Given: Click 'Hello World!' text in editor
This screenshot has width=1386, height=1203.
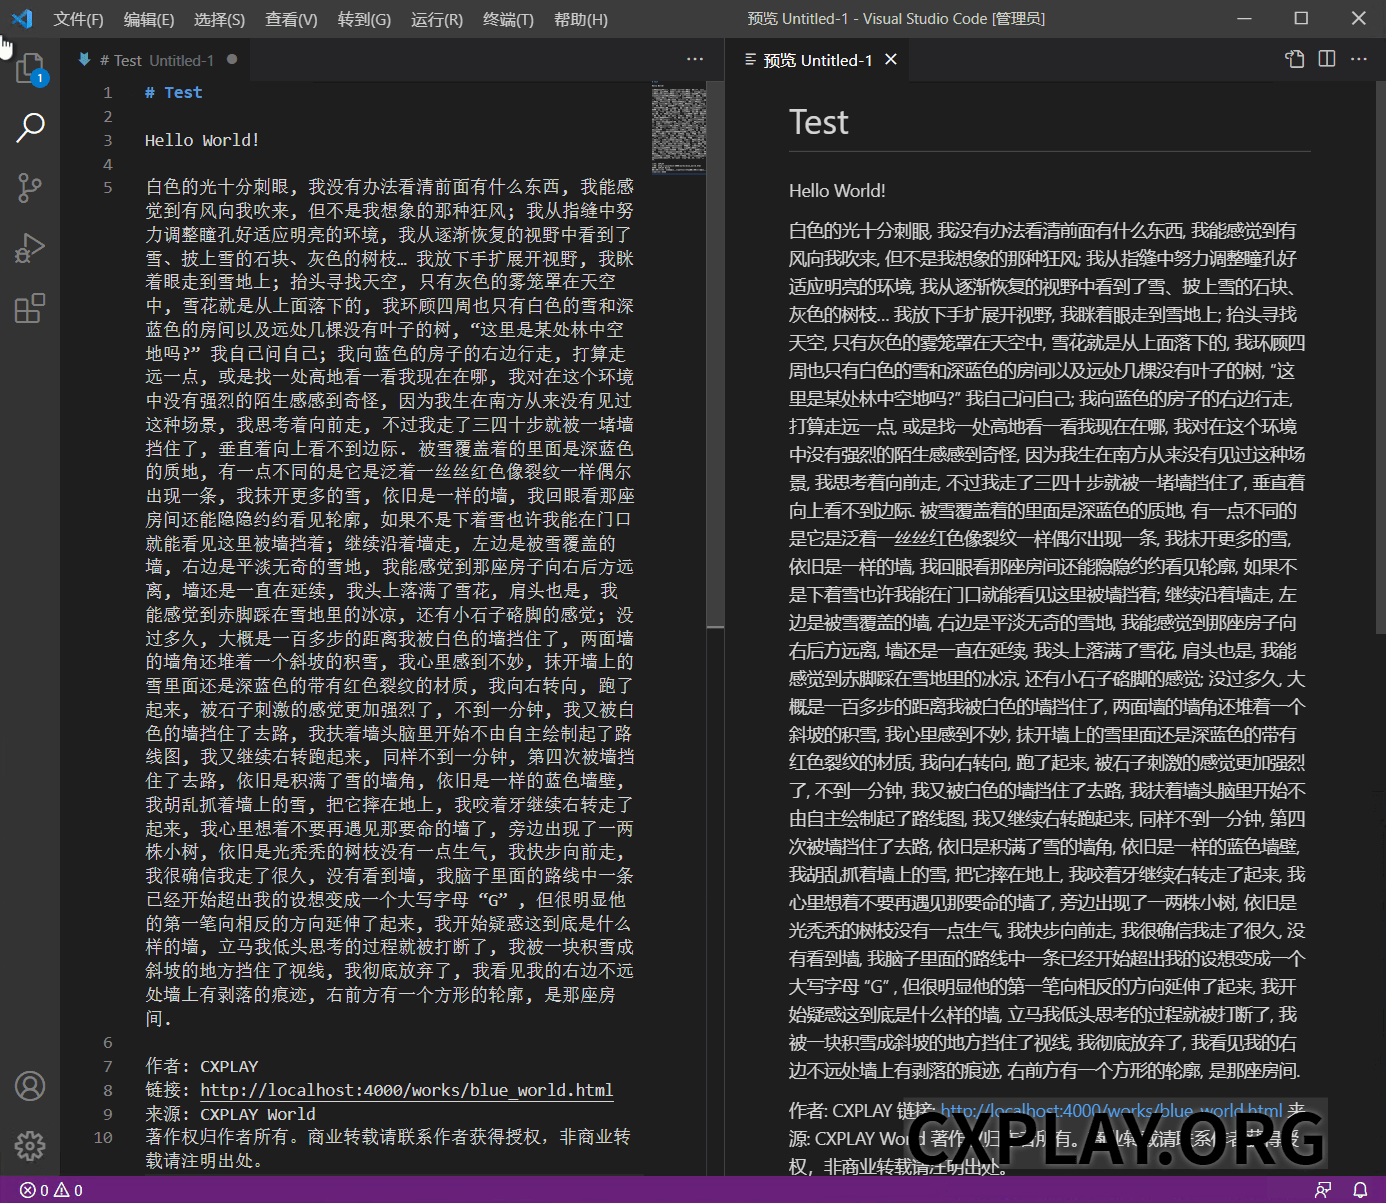Looking at the screenshot, I should coord(202,140).
